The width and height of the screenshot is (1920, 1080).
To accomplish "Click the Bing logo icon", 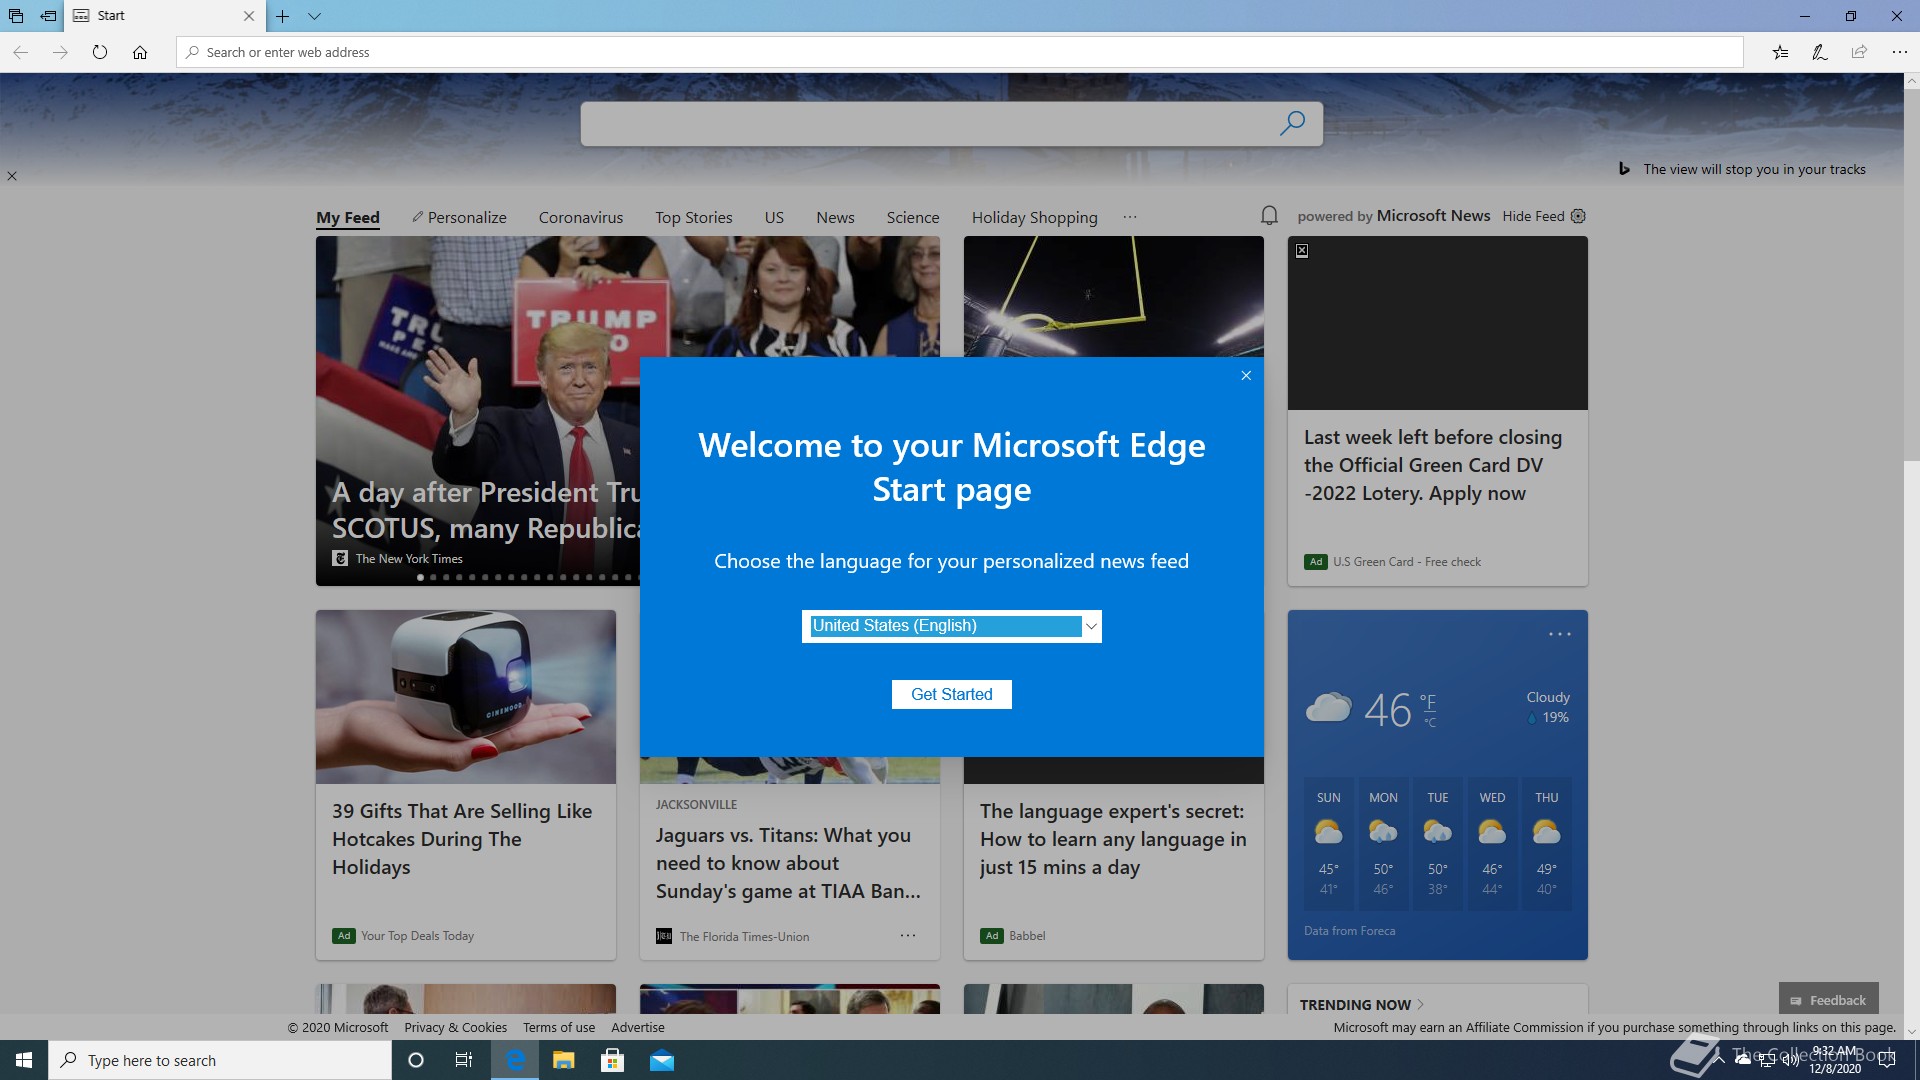I will [x=1625, y=169].
